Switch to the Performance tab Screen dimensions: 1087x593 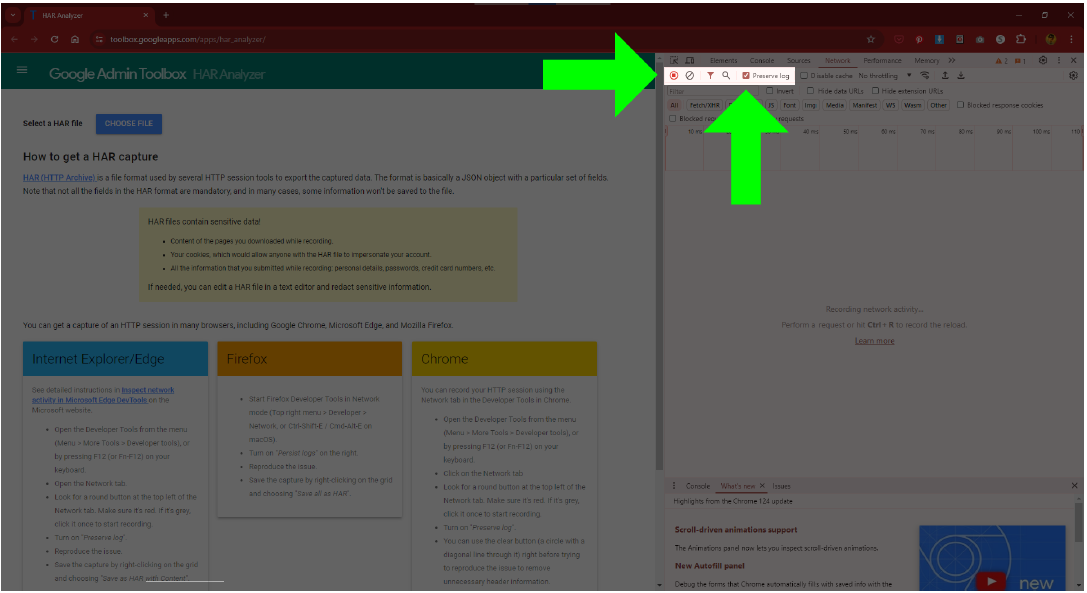882,61
